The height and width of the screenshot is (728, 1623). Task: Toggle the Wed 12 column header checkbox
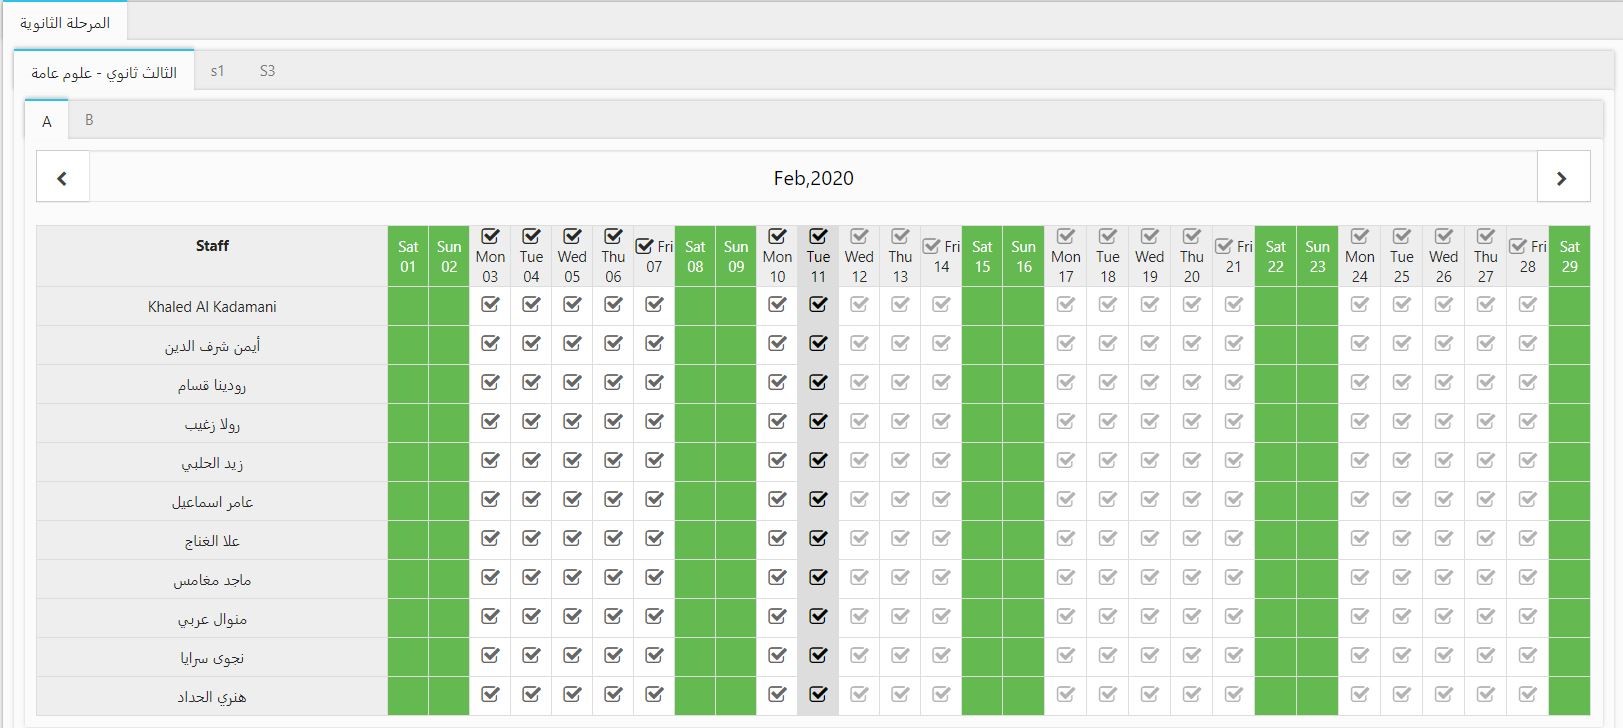859,237
